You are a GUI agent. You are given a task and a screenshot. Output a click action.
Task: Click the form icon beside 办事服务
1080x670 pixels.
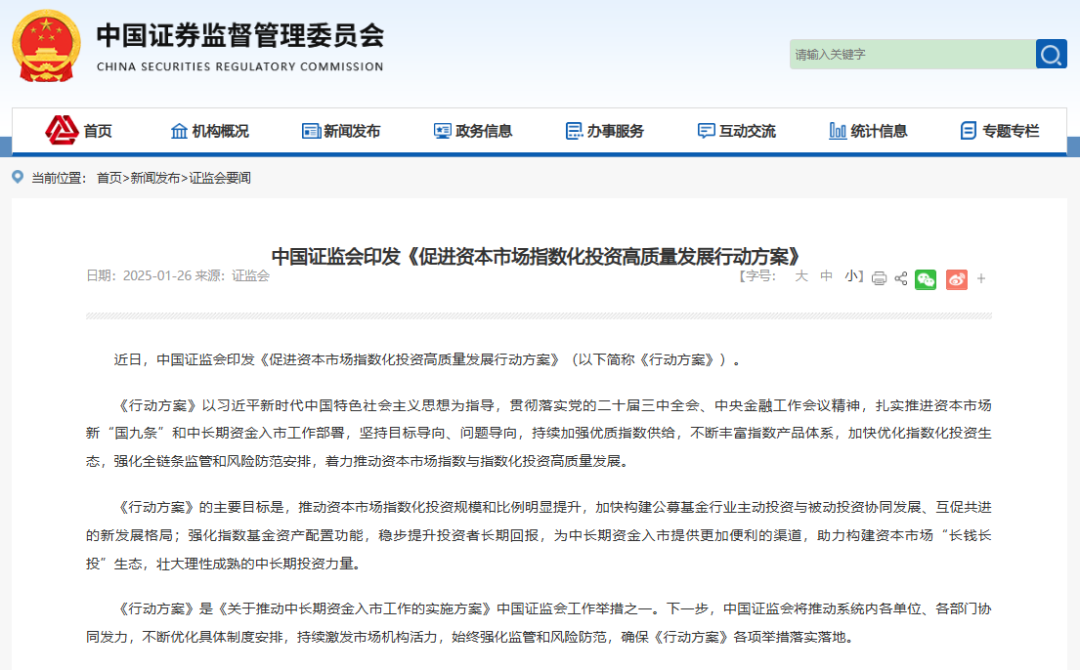[574, 131]
